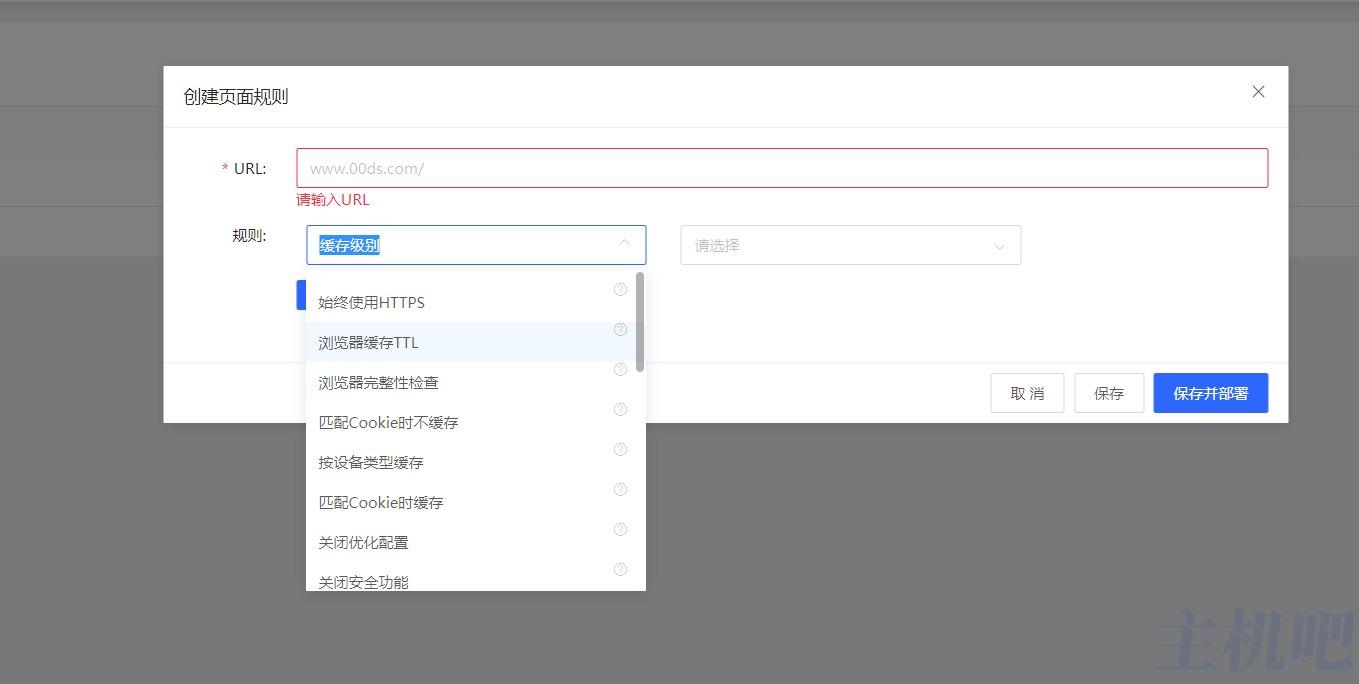The width and height of the screenshot is (1359, 684).
Task: Click the 缓存级别 dropdown up arrow
Action: click(624, 244)
